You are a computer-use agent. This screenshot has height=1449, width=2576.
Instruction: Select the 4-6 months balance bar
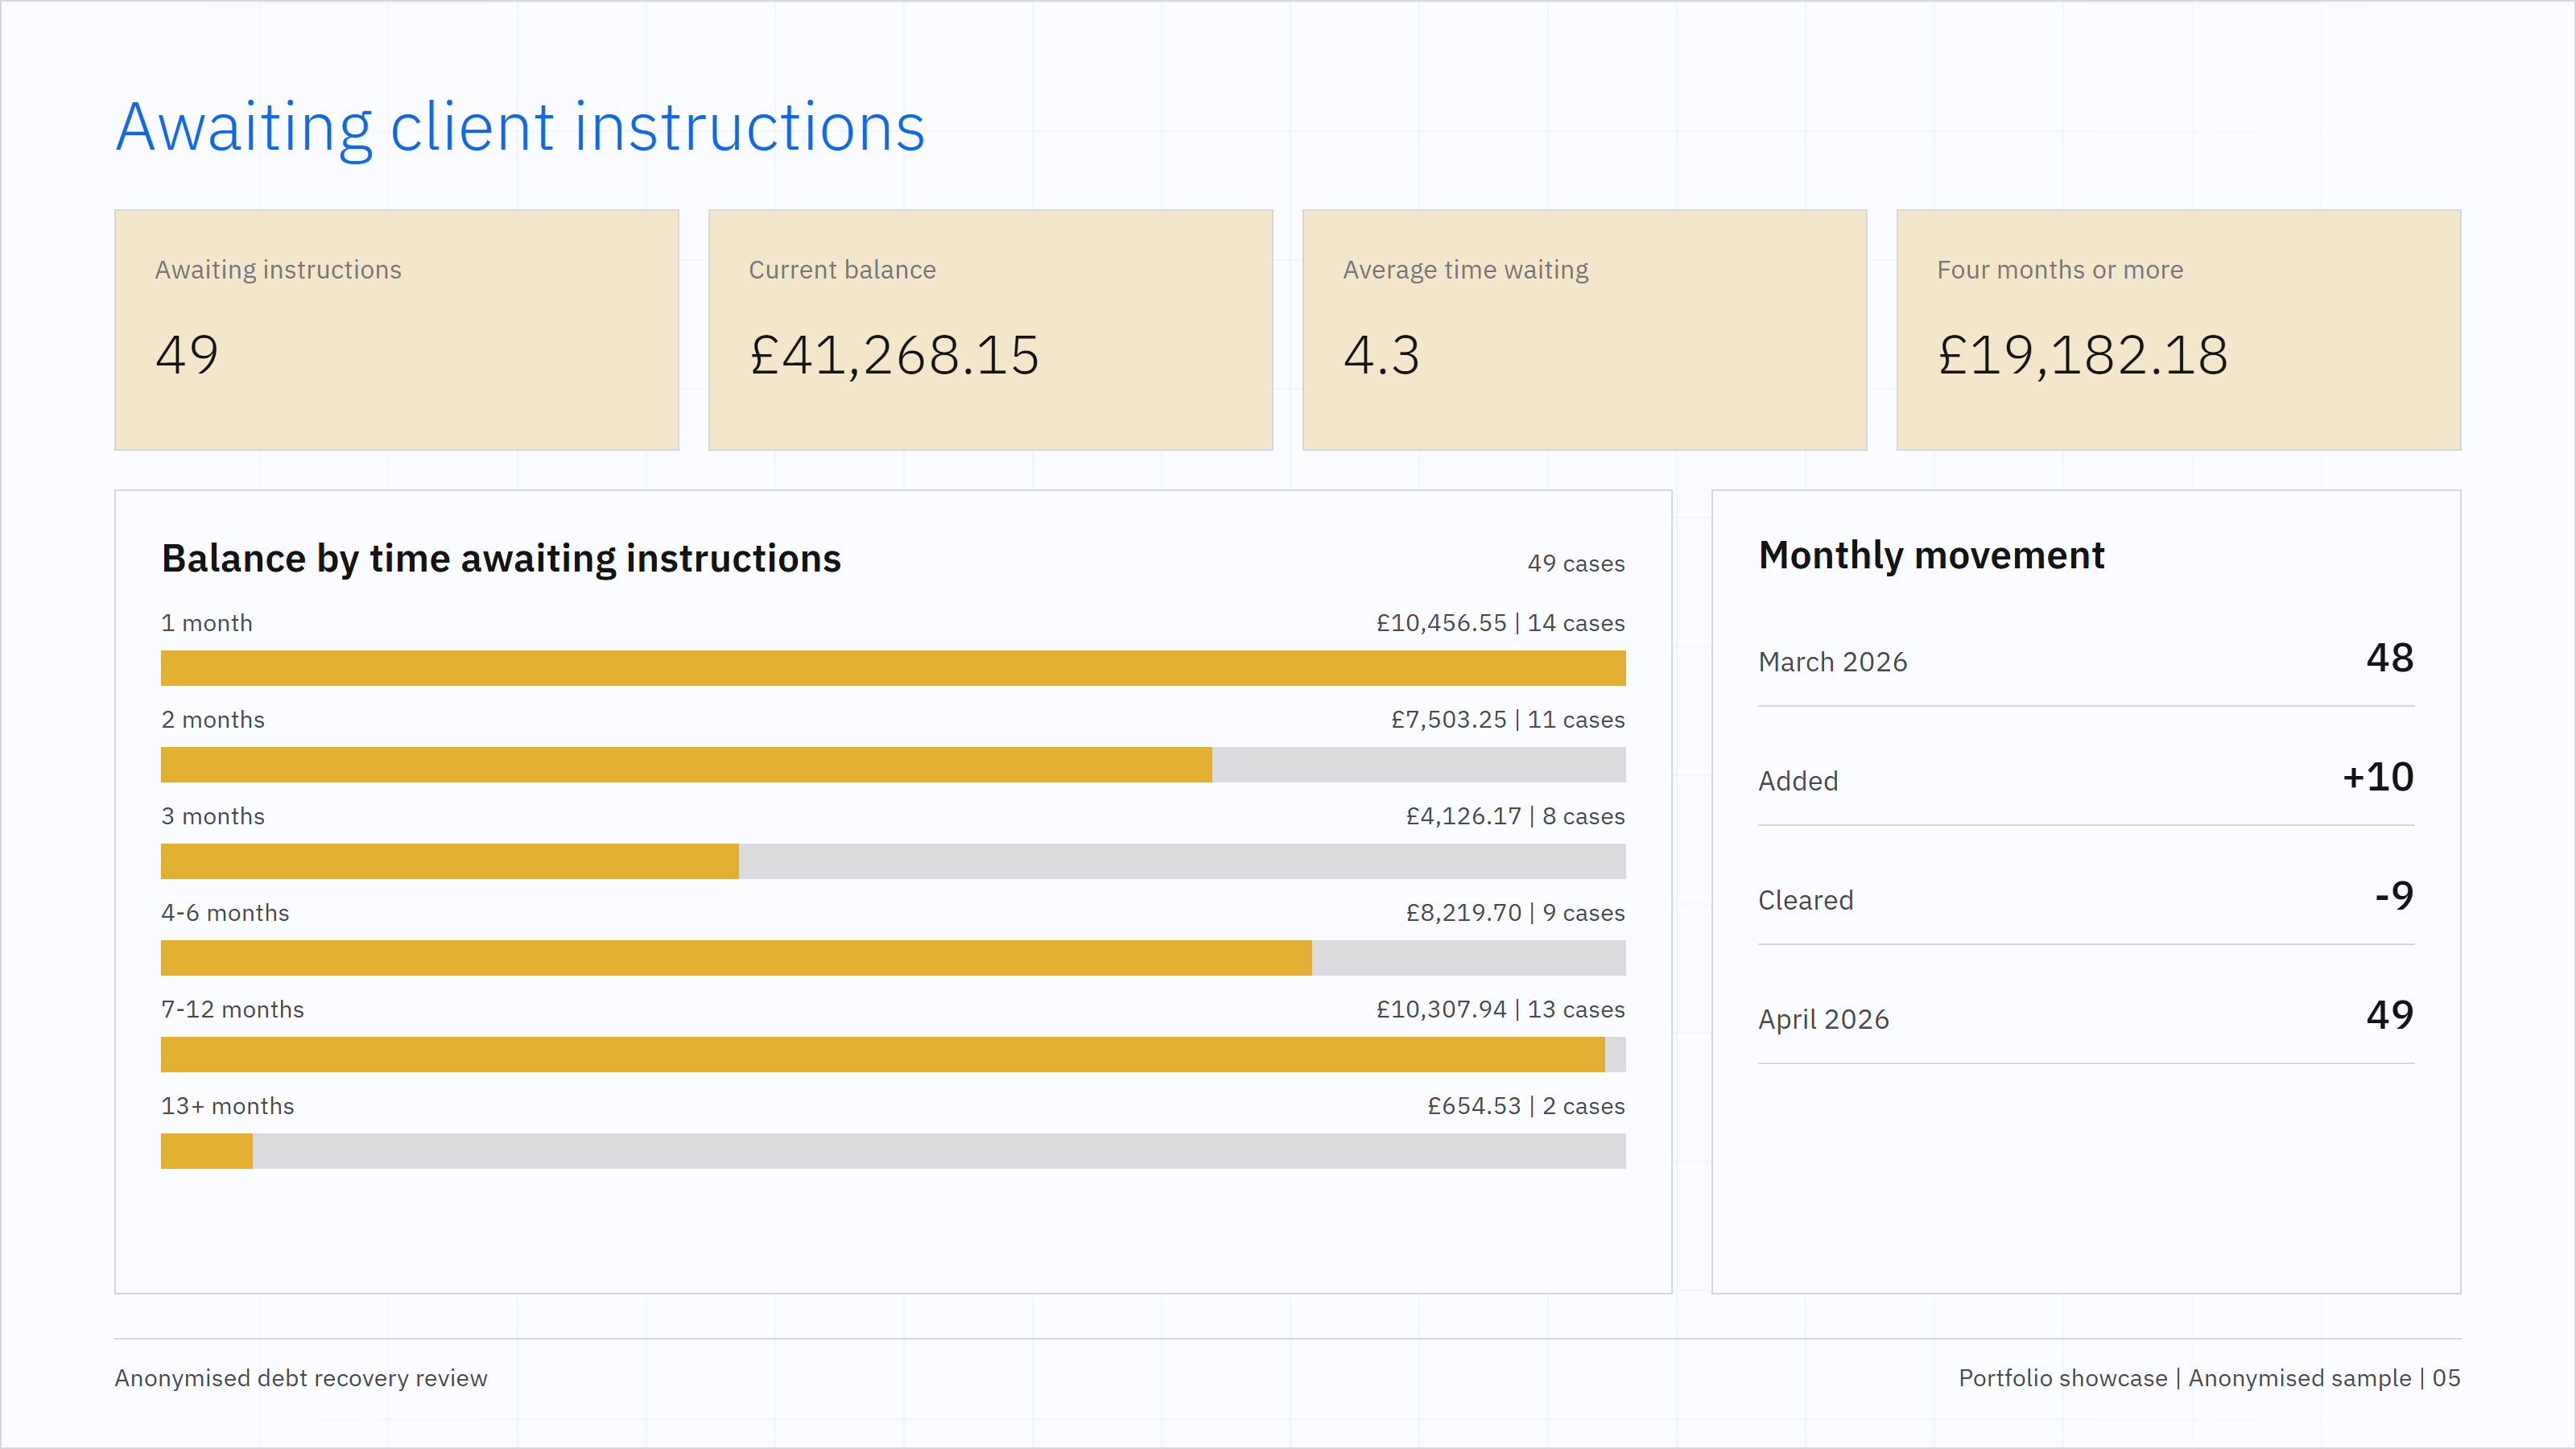coord(893,958)
